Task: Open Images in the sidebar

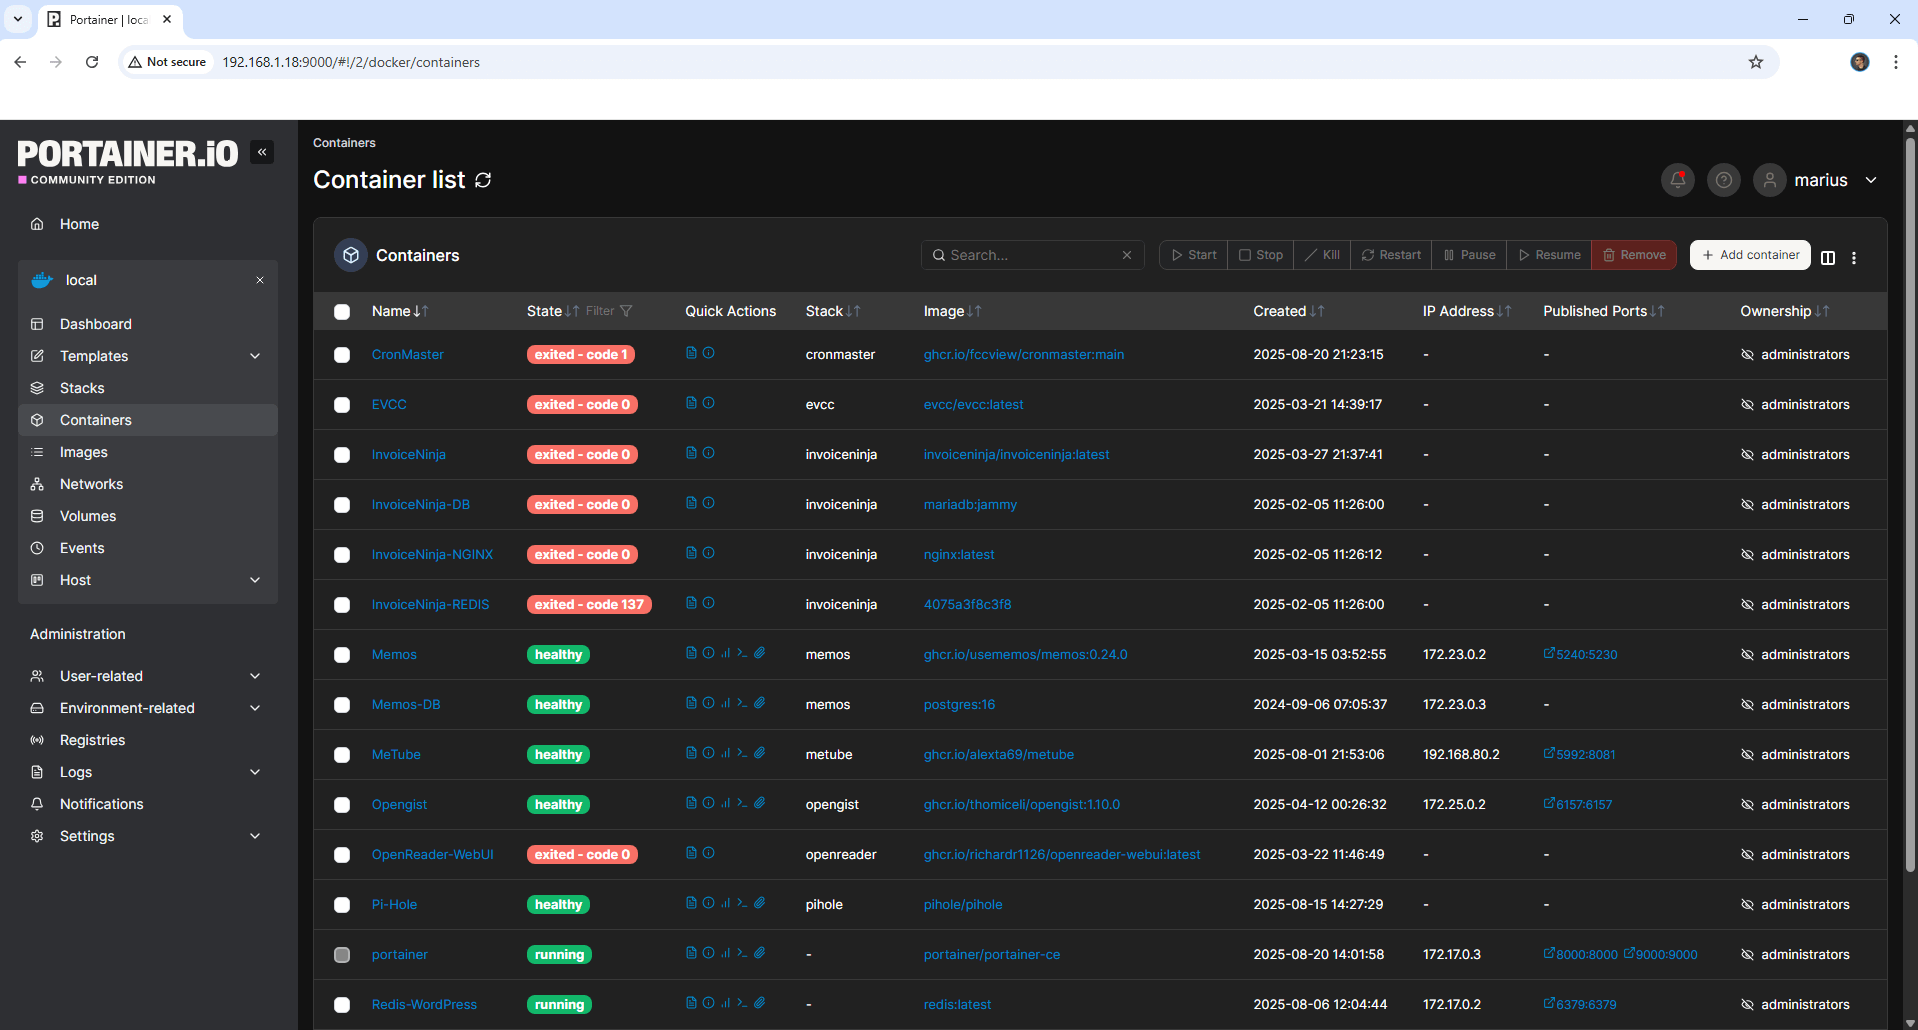Action: (148, 452)
